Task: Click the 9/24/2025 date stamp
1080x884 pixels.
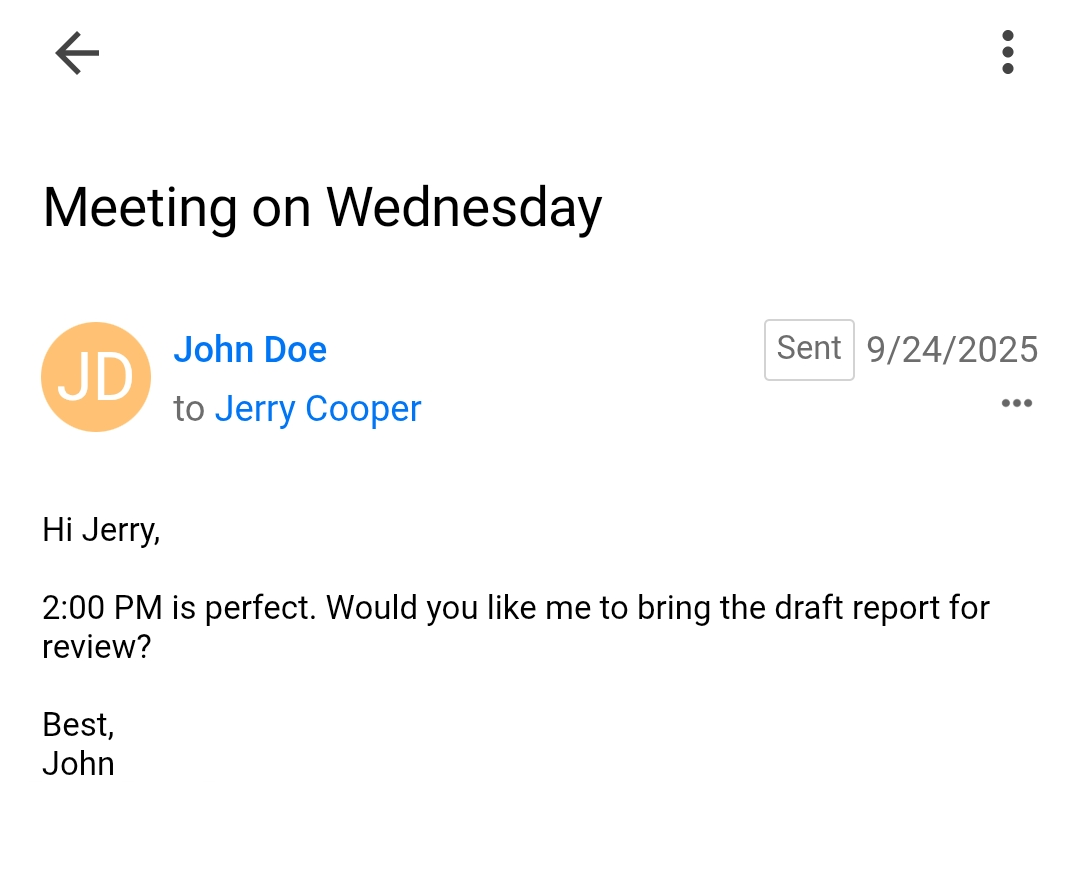Action: point(952,349)
